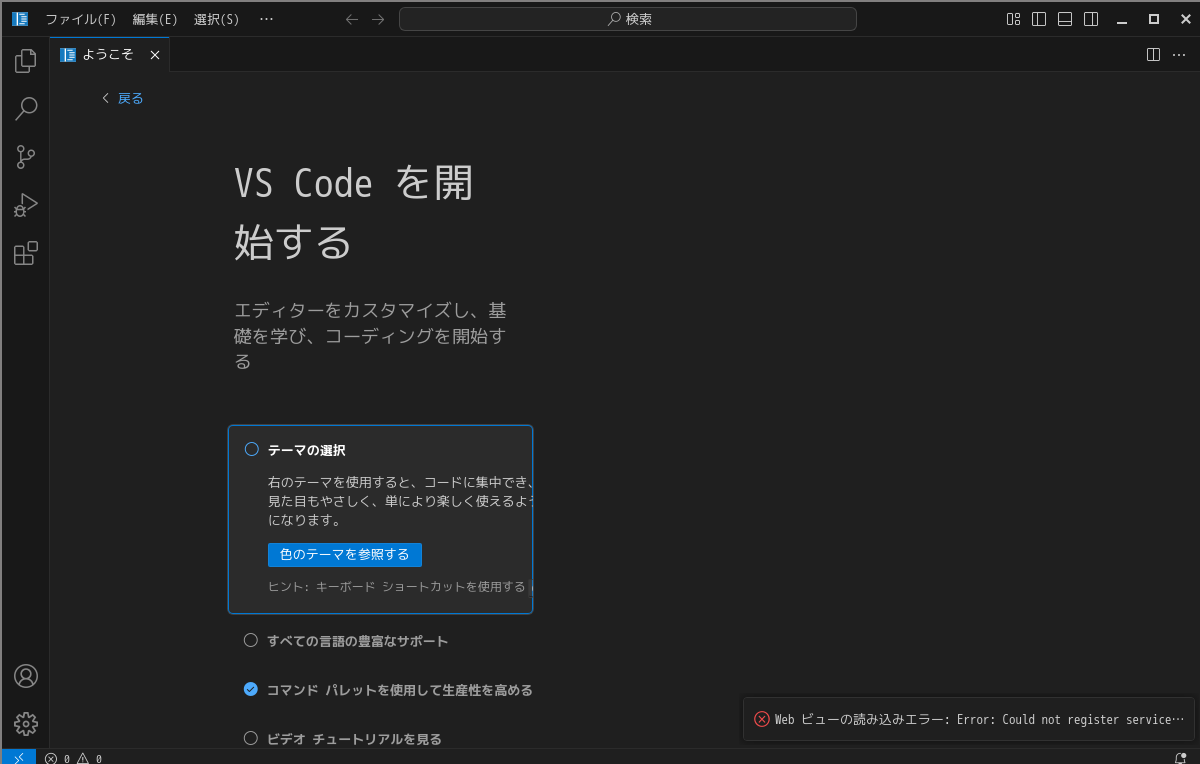This screenshot has height=764, width=1200.
Task: Open editor more actions ellipsis
Action: pos(1179,54)
